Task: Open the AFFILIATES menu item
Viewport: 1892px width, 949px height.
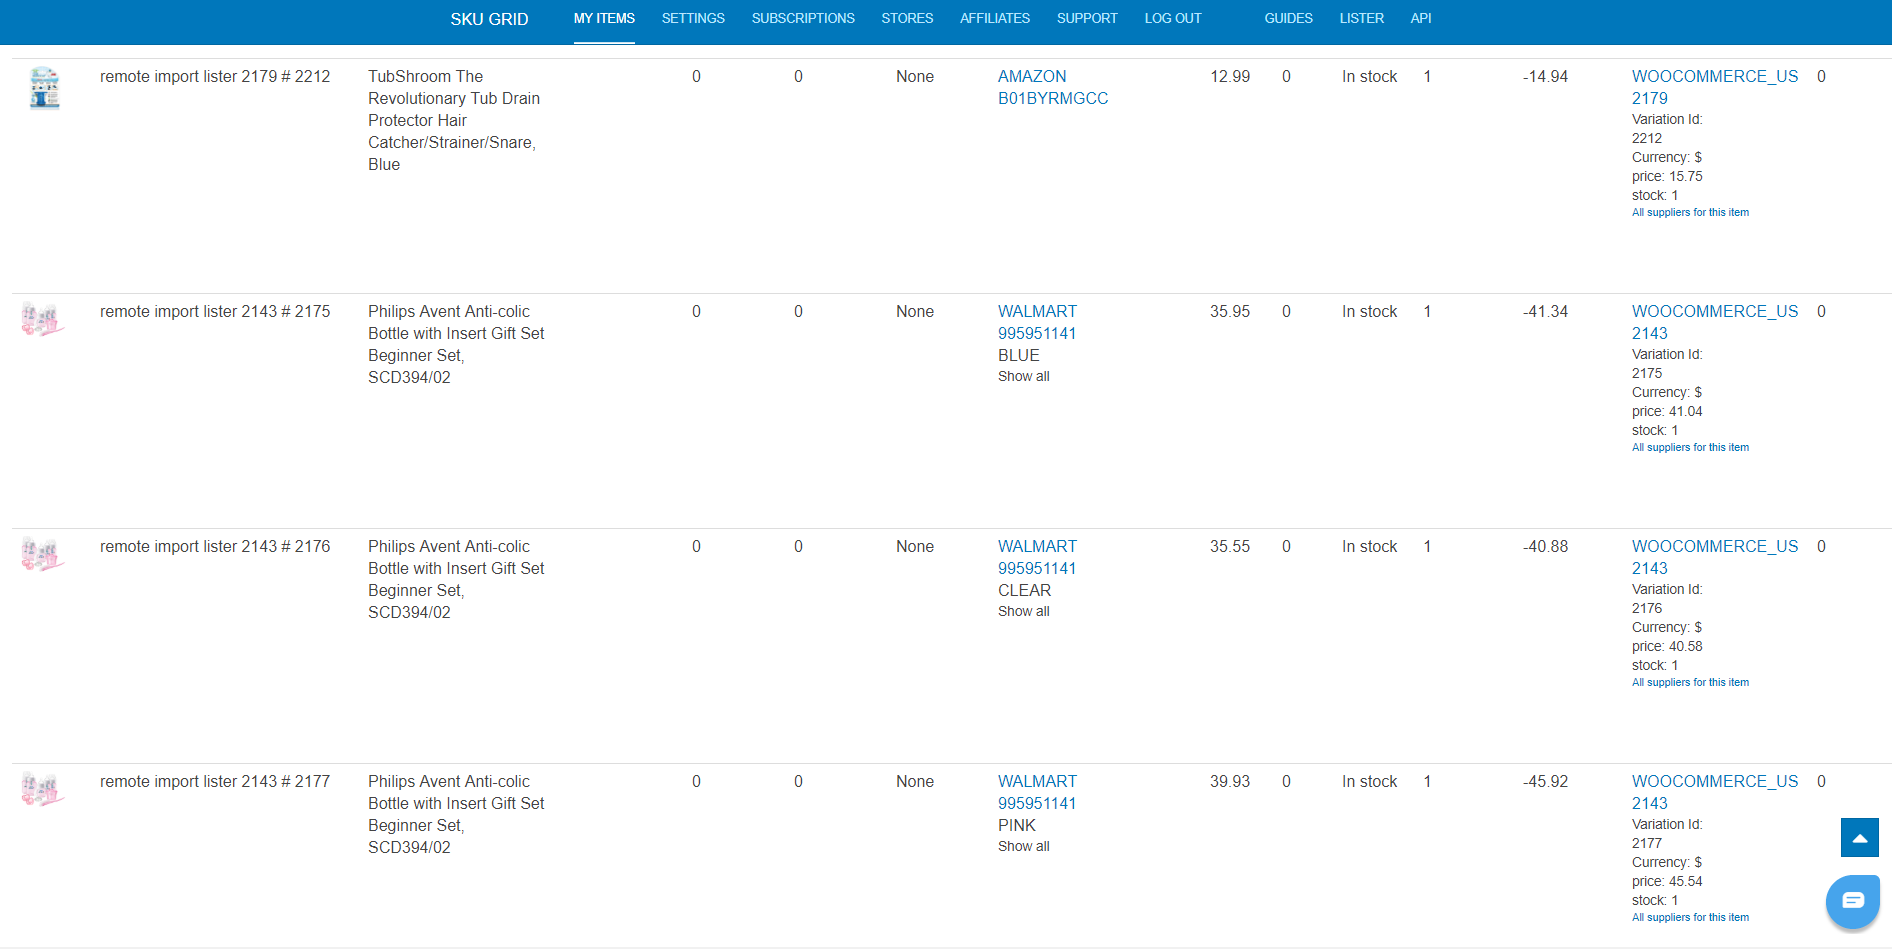Action: point(995,18)
